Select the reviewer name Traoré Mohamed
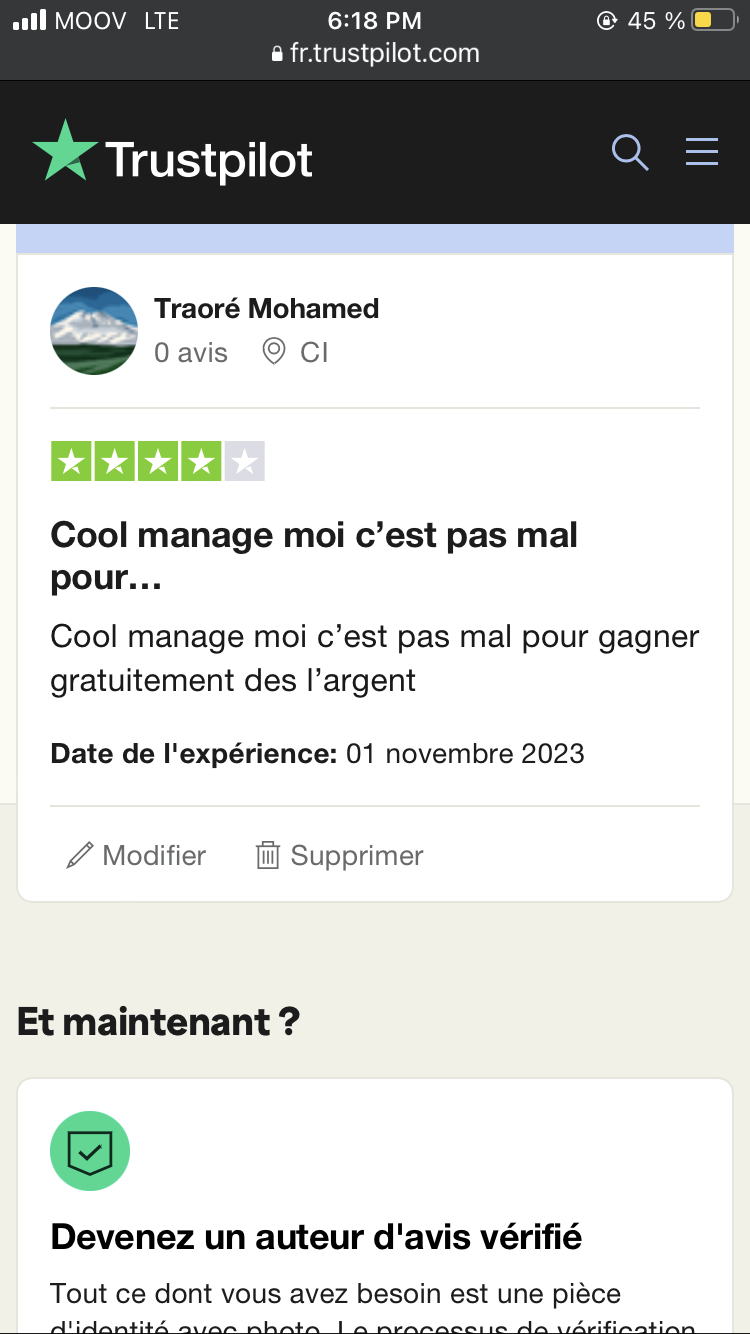Screen dimensions: 750x1334 point(266,308)
